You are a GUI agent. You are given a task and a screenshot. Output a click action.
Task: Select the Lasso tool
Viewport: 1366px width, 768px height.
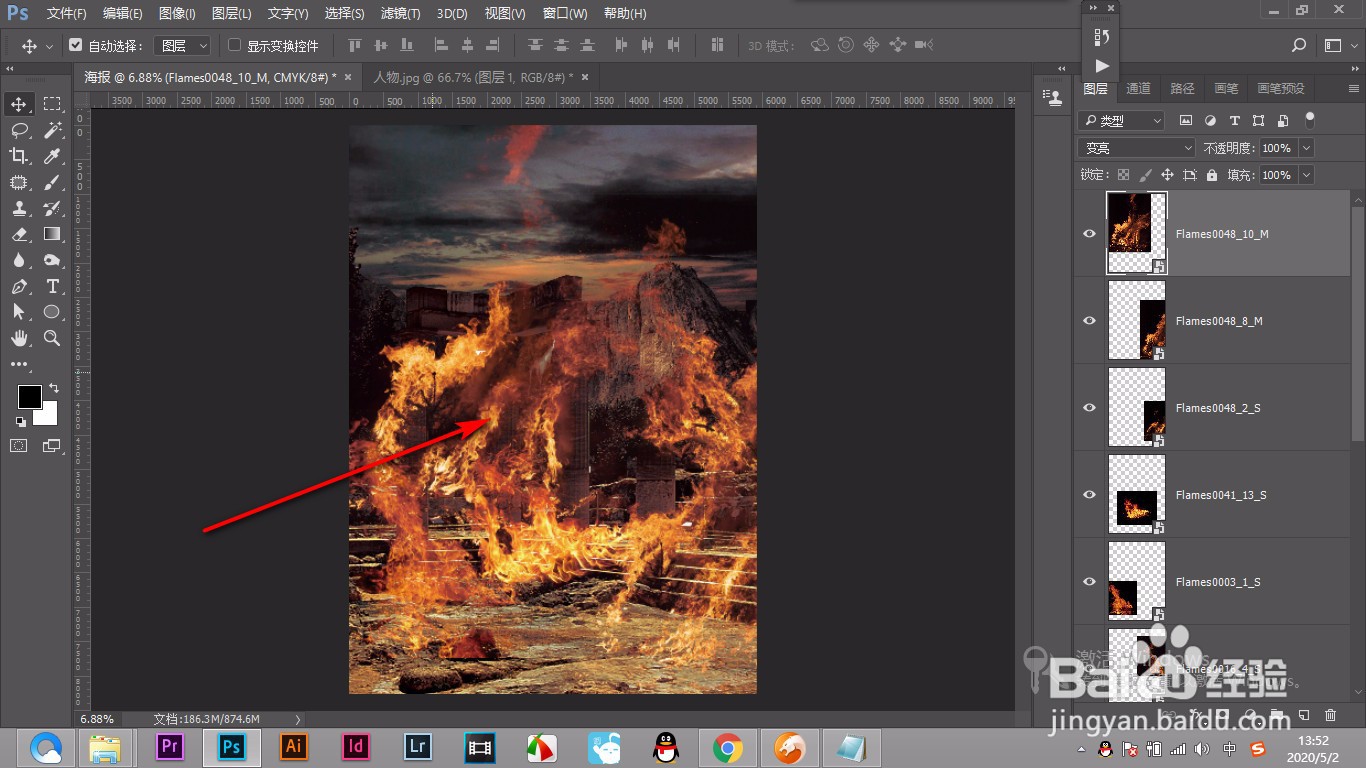pos(19,130)
